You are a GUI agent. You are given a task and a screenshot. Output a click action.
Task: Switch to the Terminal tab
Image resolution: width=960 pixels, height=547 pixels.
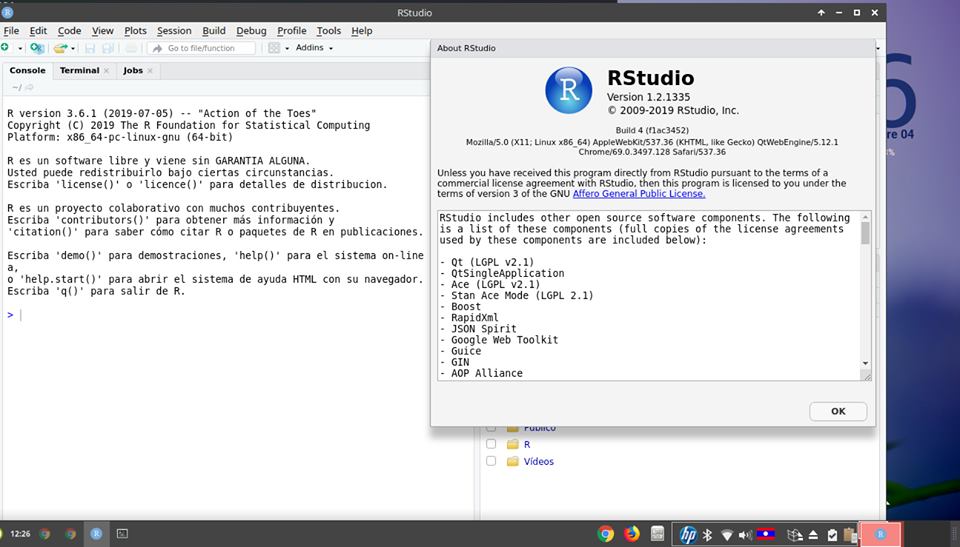pos(80,70)
